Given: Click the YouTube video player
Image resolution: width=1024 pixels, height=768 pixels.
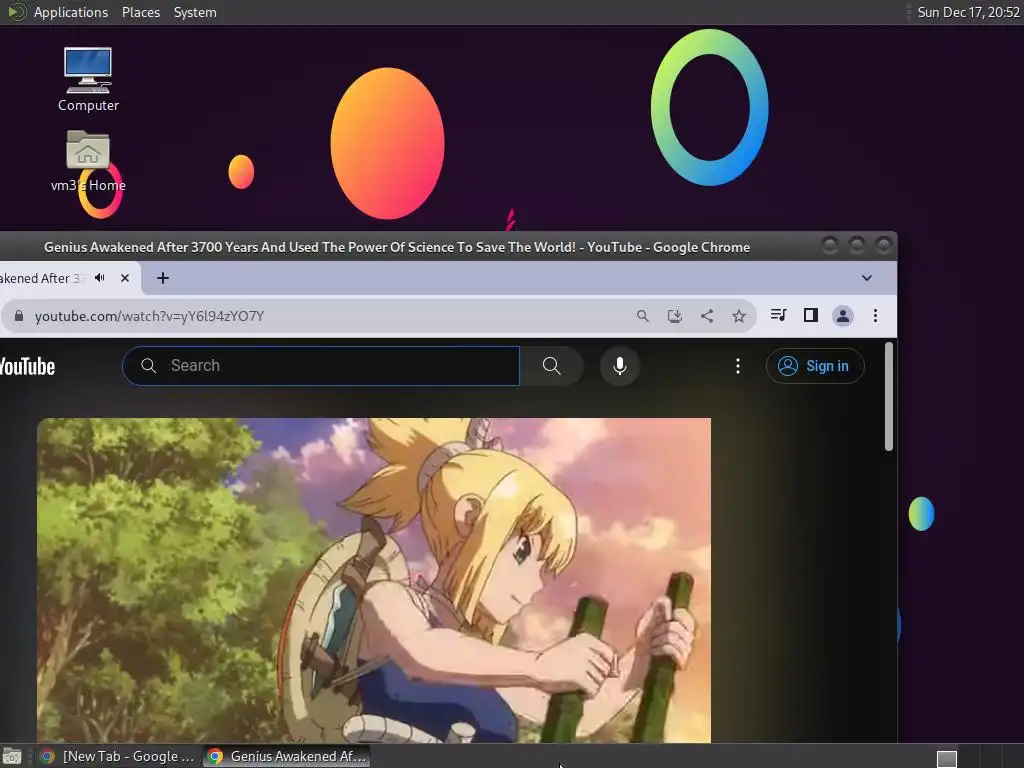Looking at the screenshot, I should 374,580.
